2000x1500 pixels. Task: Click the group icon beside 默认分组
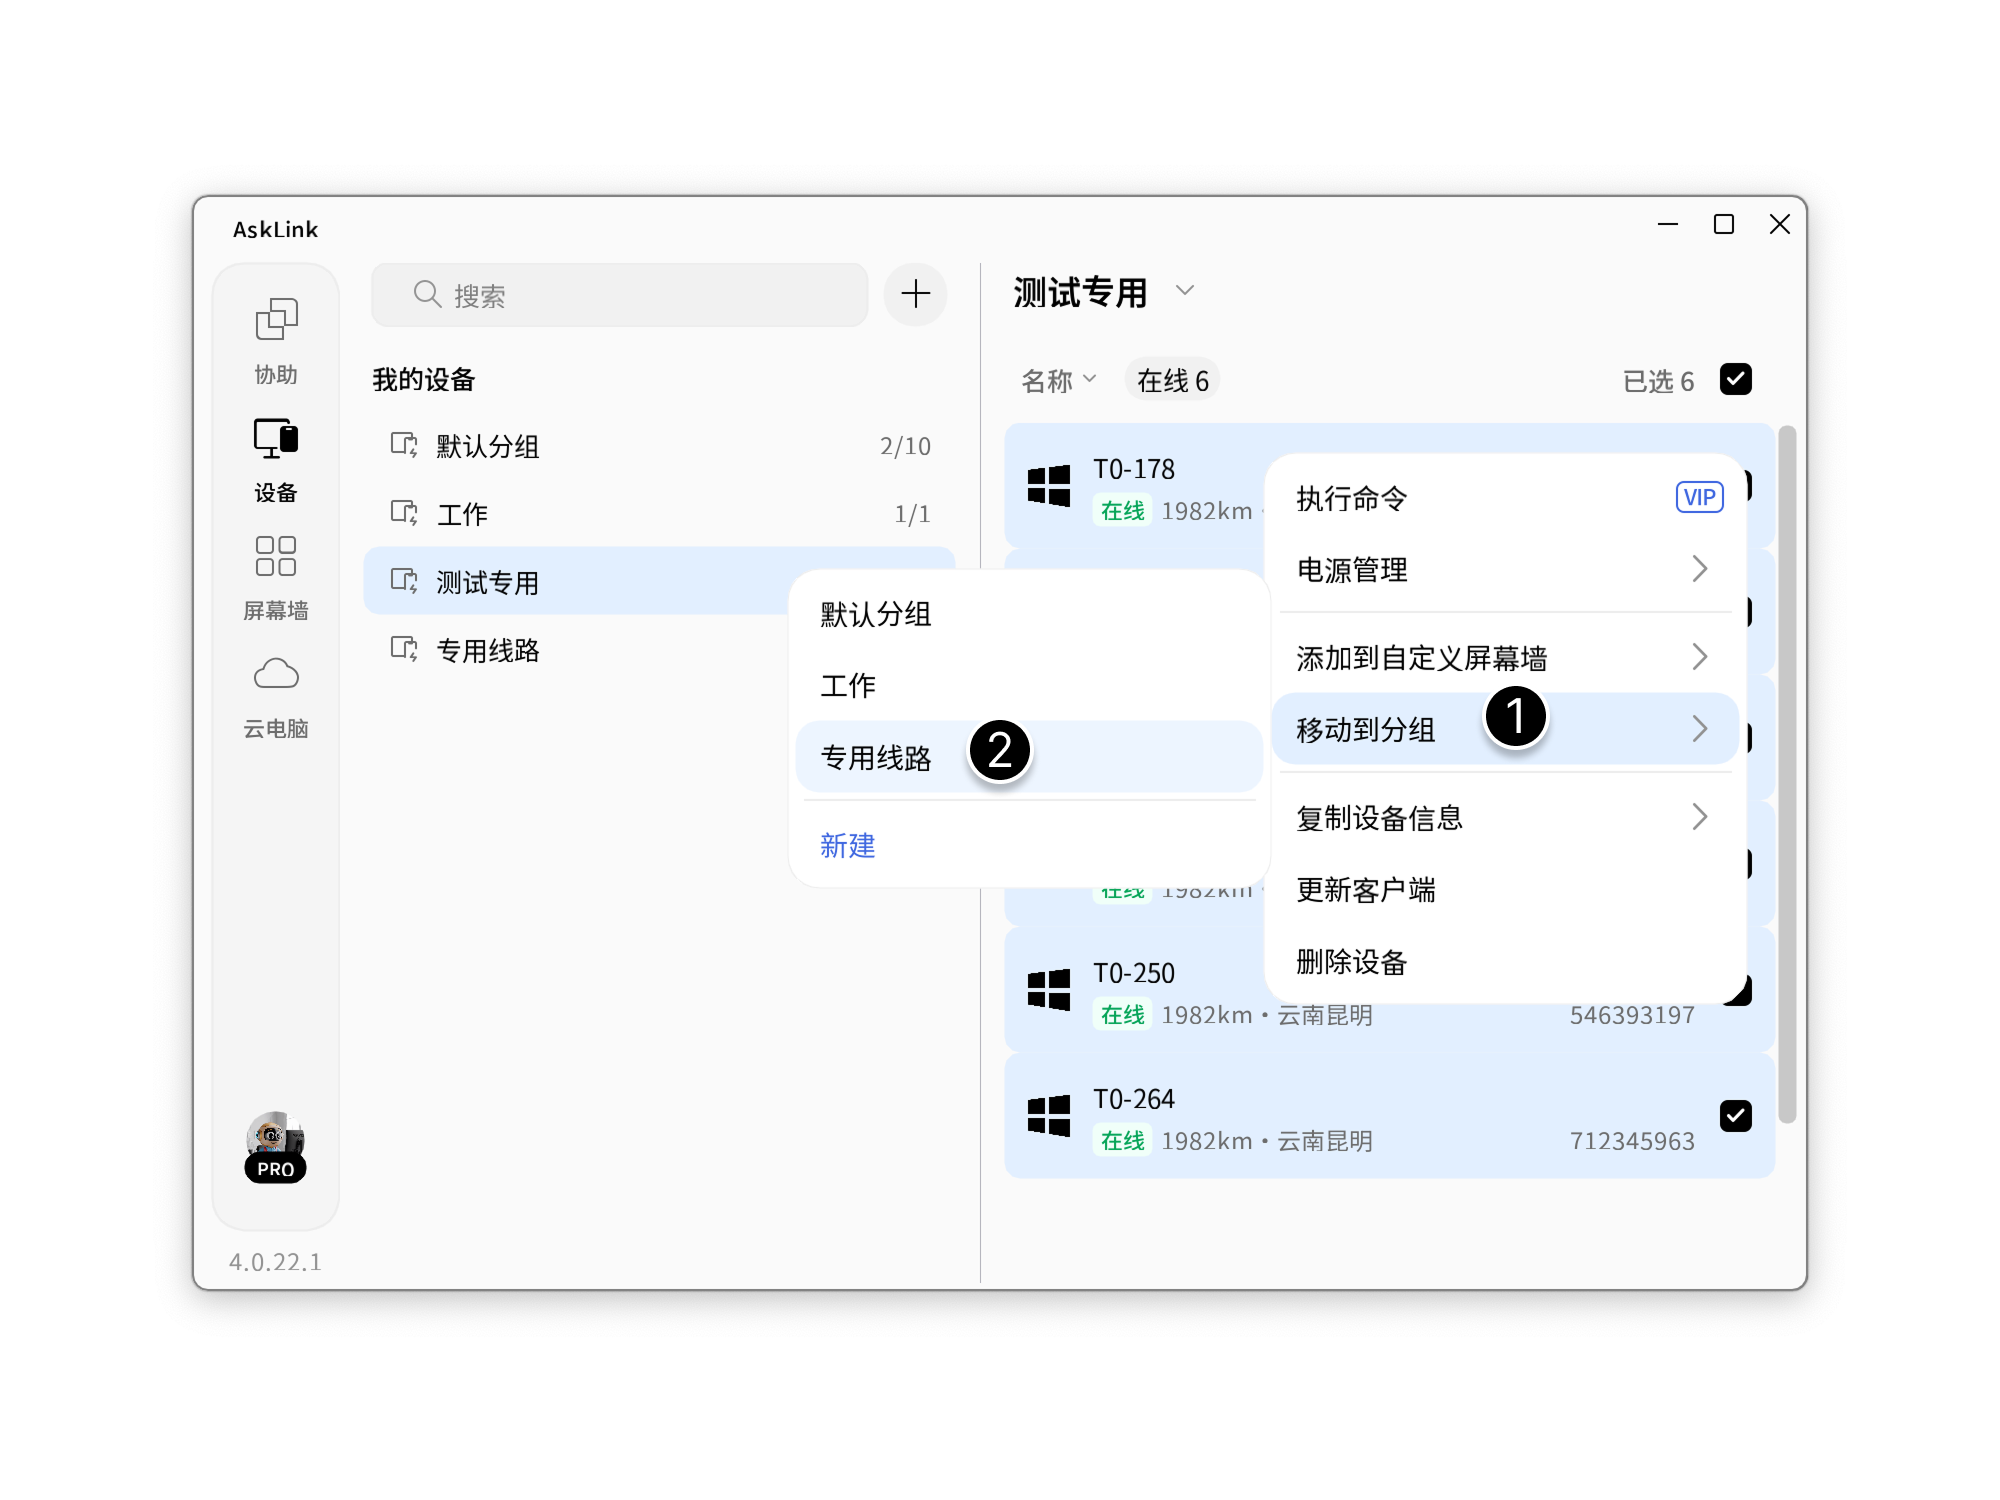coord(402,447)
